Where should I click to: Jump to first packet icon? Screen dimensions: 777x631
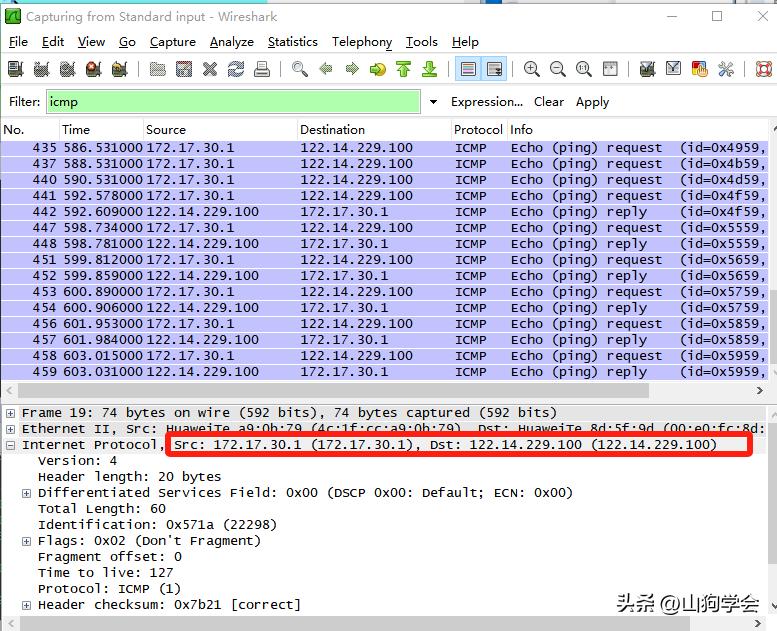pyautogui.click(x=403, y=69)
